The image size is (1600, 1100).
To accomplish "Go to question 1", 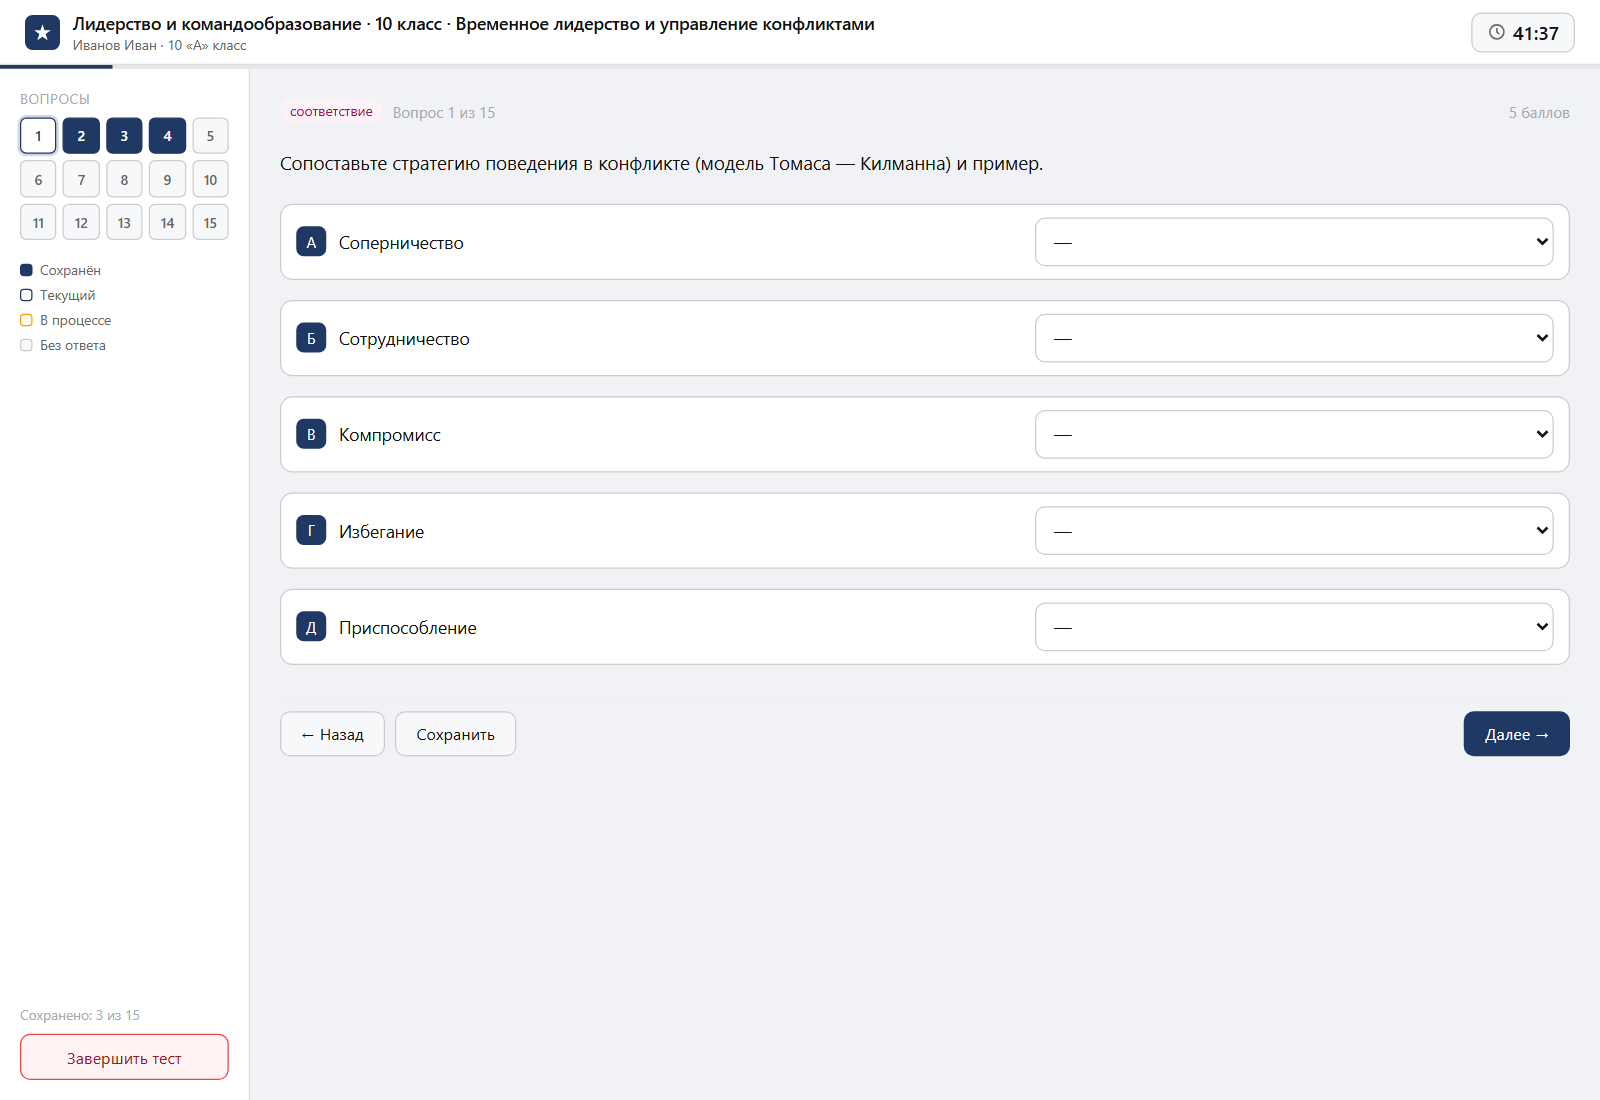I will [38, 136].
